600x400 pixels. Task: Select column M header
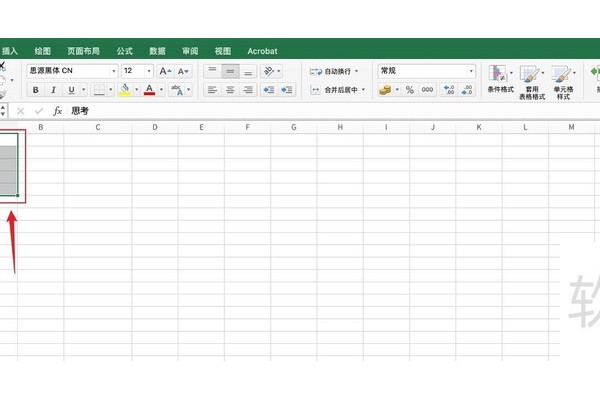(571, 127)
